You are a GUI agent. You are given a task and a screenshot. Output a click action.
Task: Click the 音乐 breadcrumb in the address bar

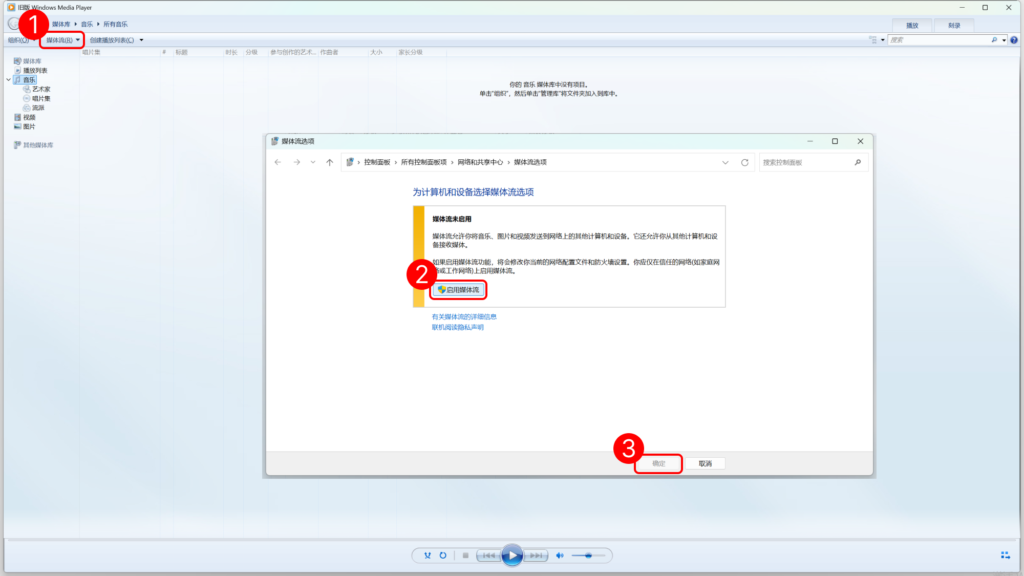[x=87, y=24]
